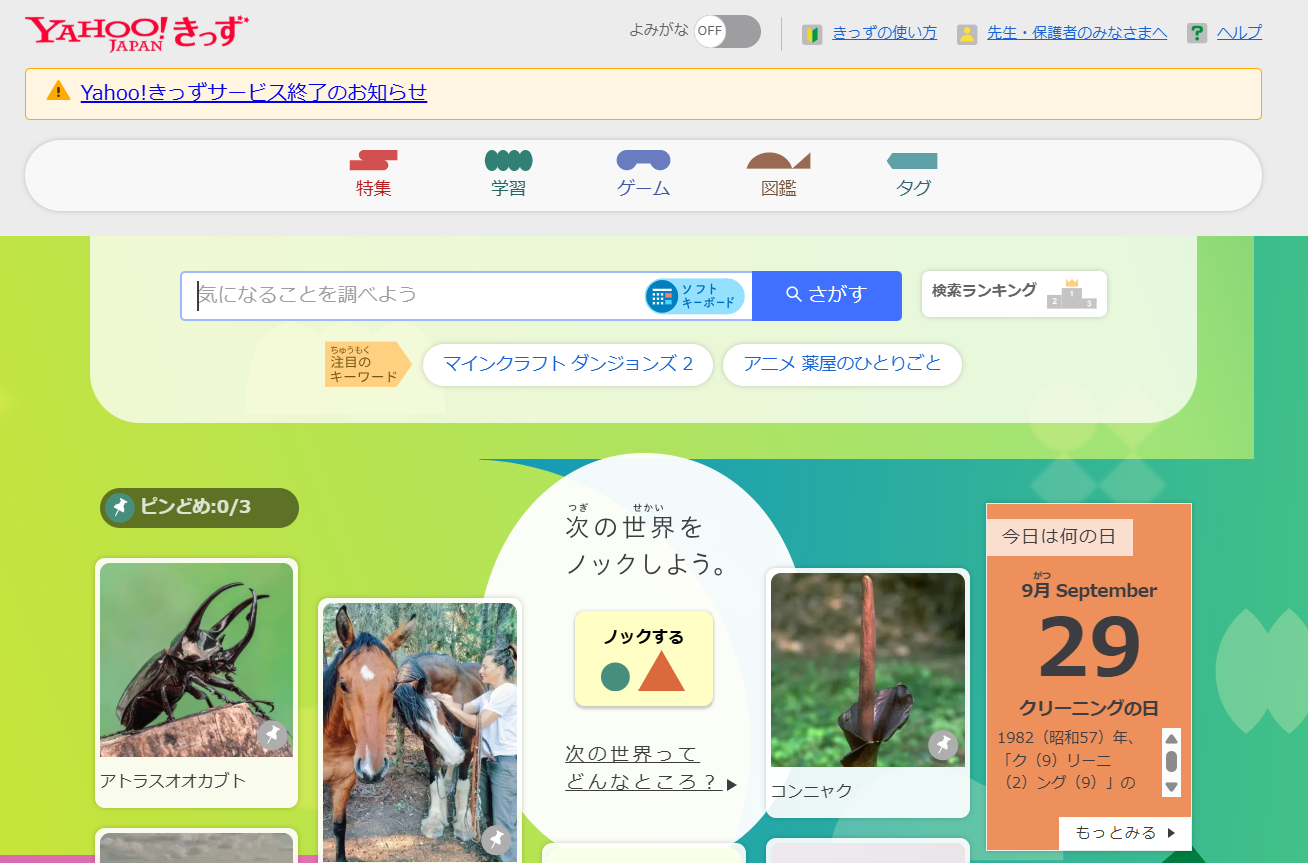The height and width of the screenshot is (863, 1308).
Task: Open the ゲーム menu section
Action: (643, 174)
